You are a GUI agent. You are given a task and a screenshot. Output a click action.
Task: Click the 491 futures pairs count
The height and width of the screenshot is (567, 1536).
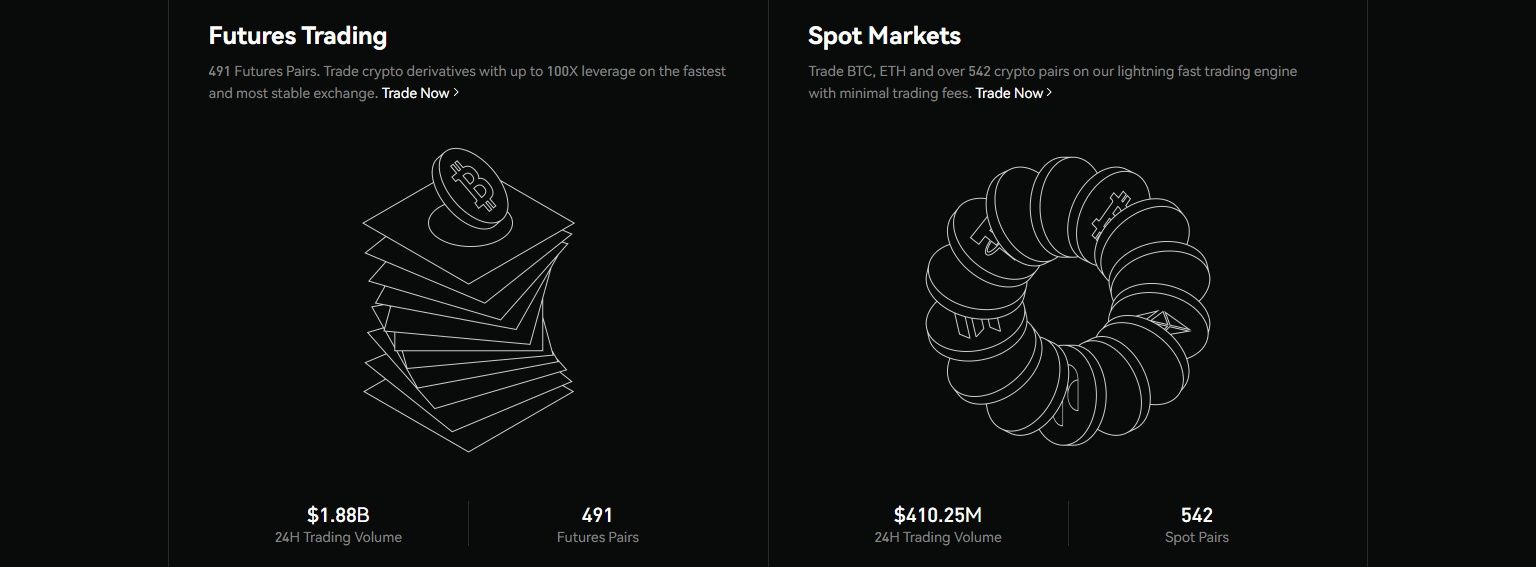tap(597, 515)
